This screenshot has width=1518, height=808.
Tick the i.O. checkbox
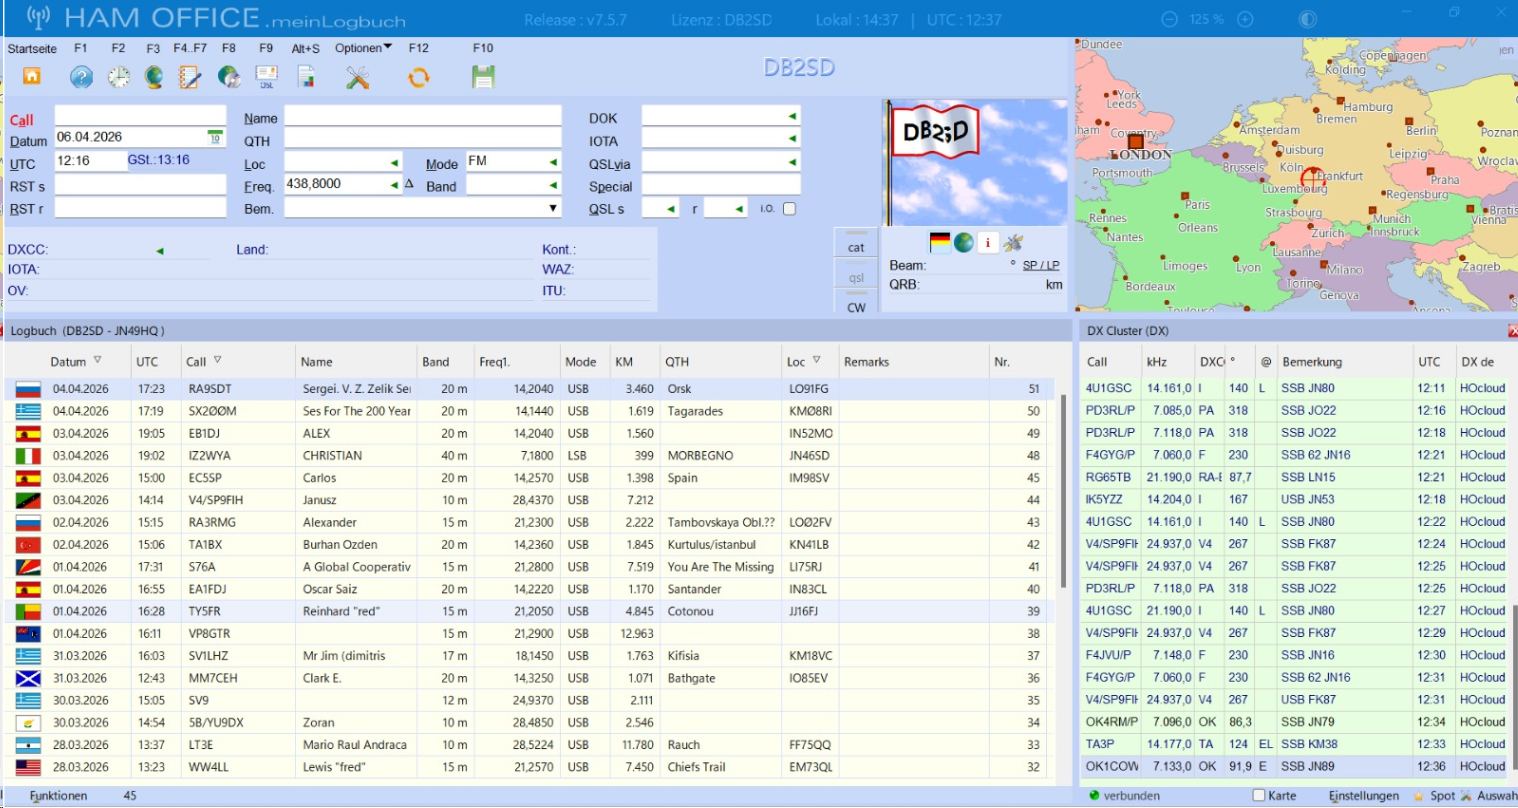pos(789,209)
